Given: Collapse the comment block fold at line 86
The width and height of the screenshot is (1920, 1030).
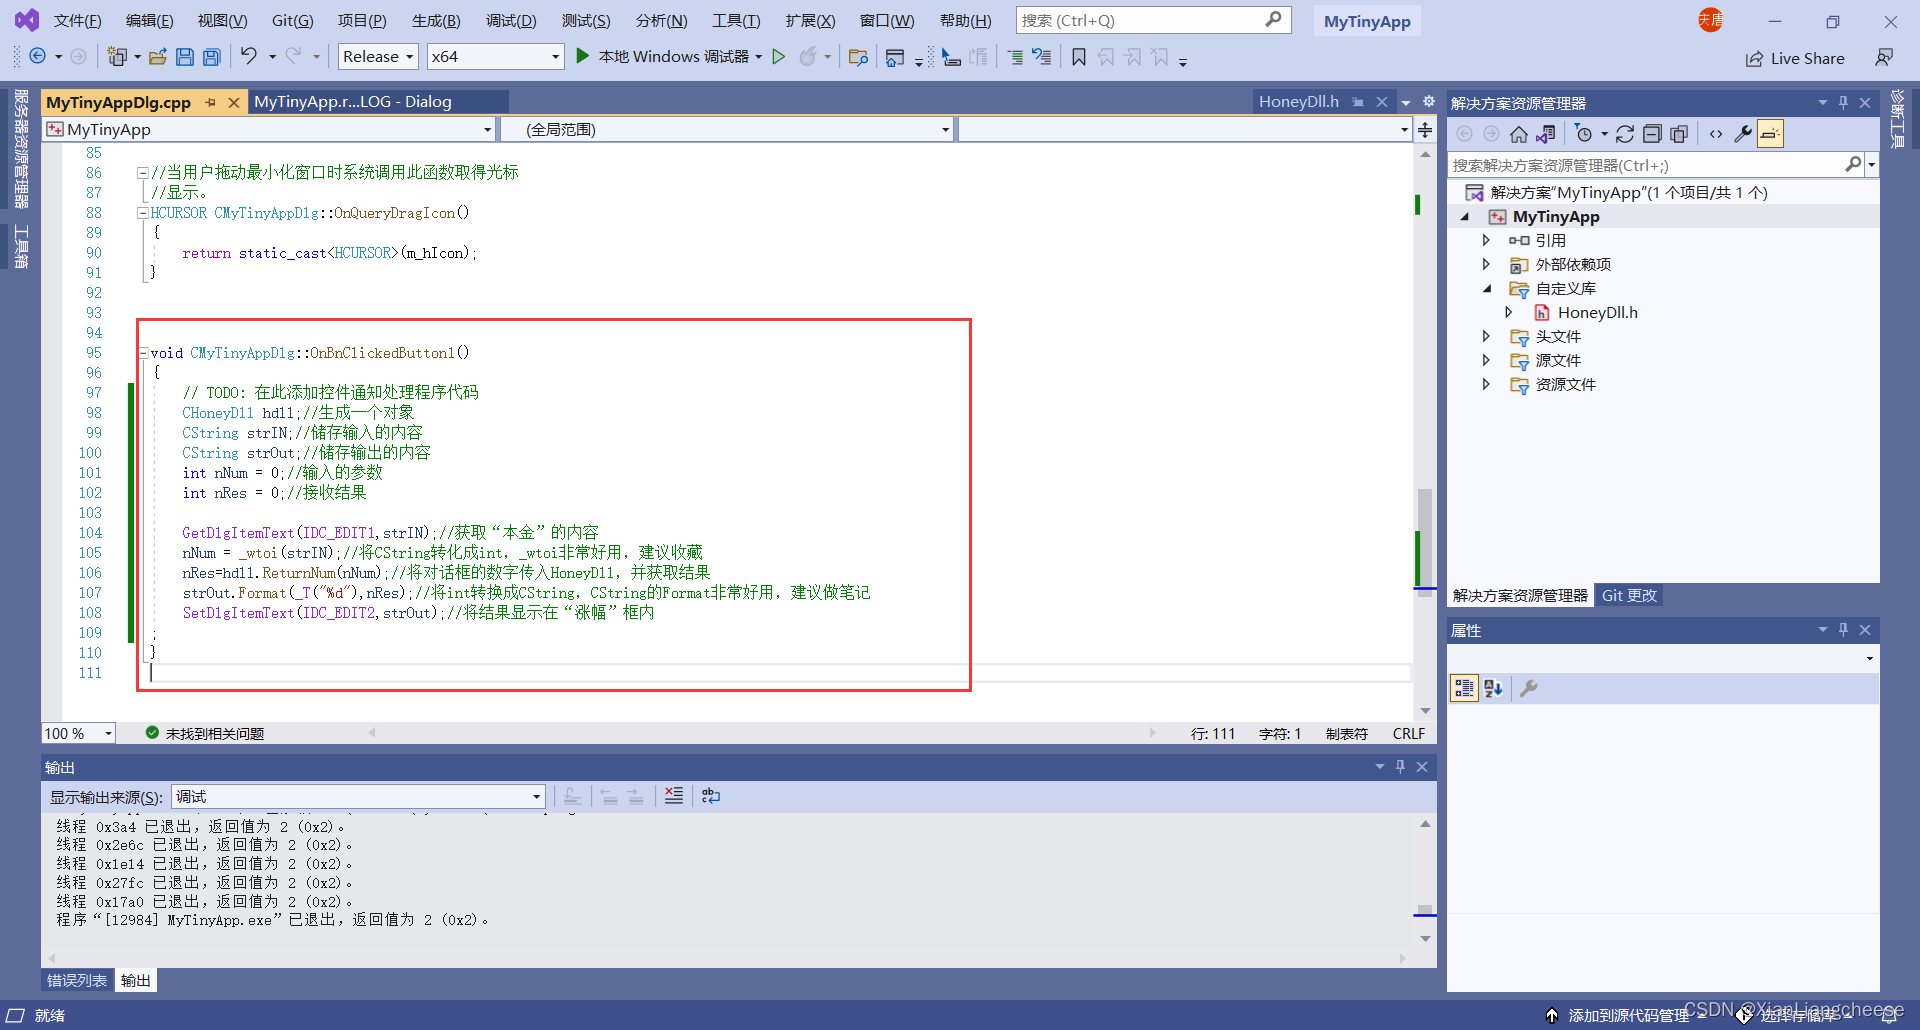Looking at the screenshot, I should (143, 173).
